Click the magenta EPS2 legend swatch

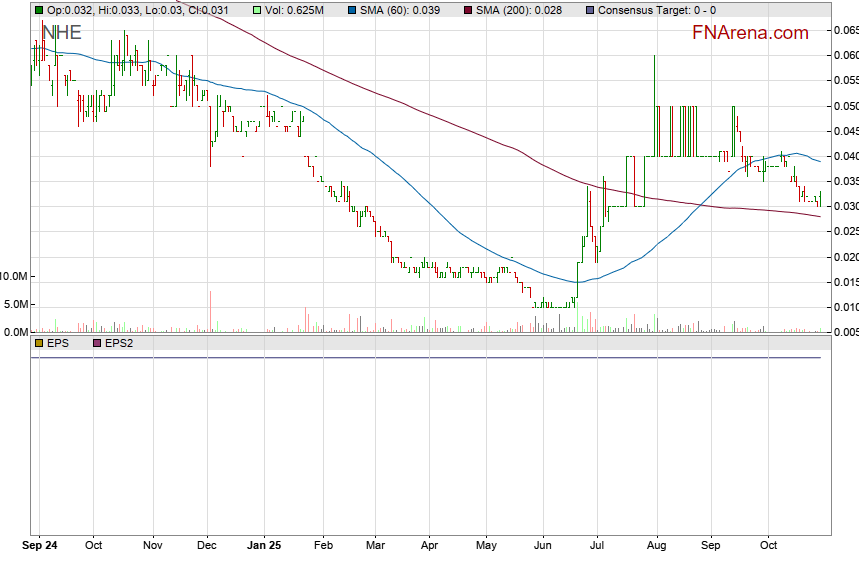pos(98,343)
